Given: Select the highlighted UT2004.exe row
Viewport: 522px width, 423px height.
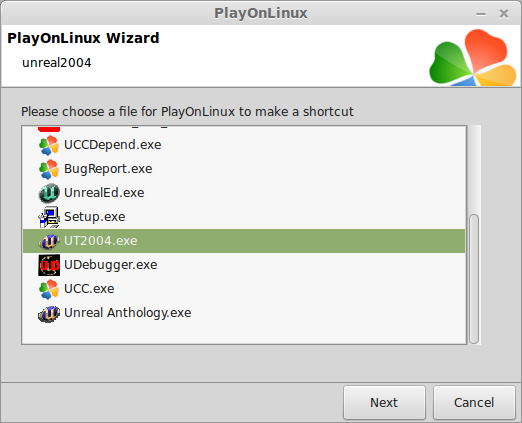Looking at the screenshot, I should pos(244,241).
